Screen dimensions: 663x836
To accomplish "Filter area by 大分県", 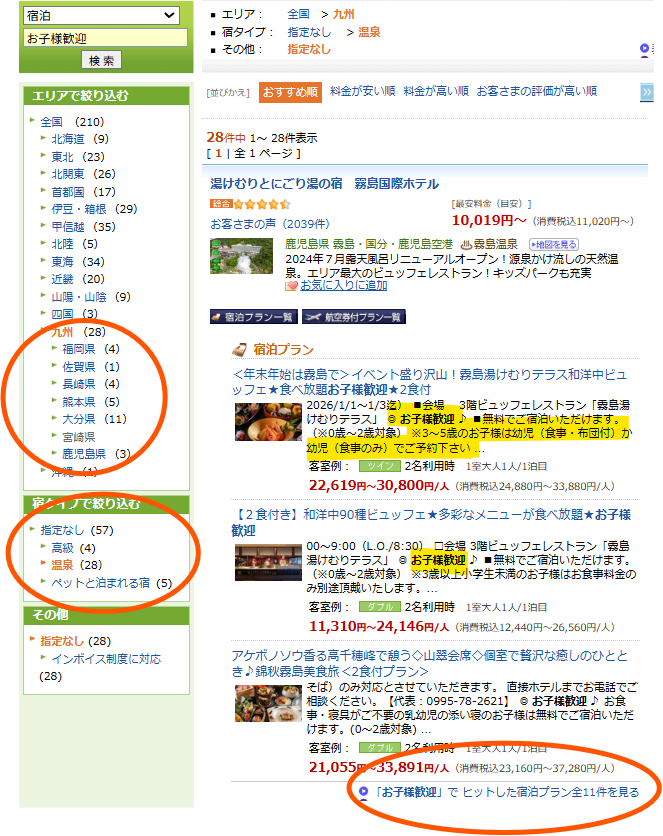I will point(80,419).
